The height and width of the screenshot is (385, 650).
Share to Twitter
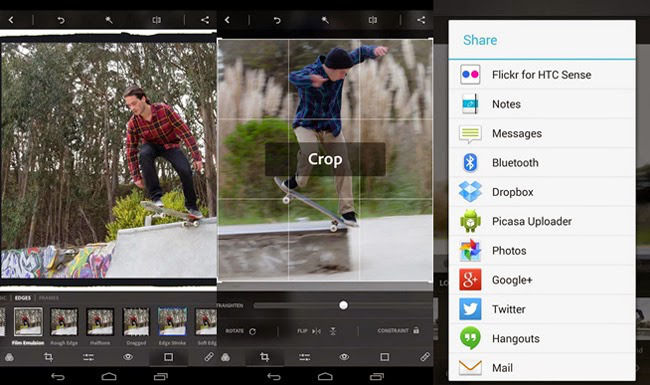542,309
